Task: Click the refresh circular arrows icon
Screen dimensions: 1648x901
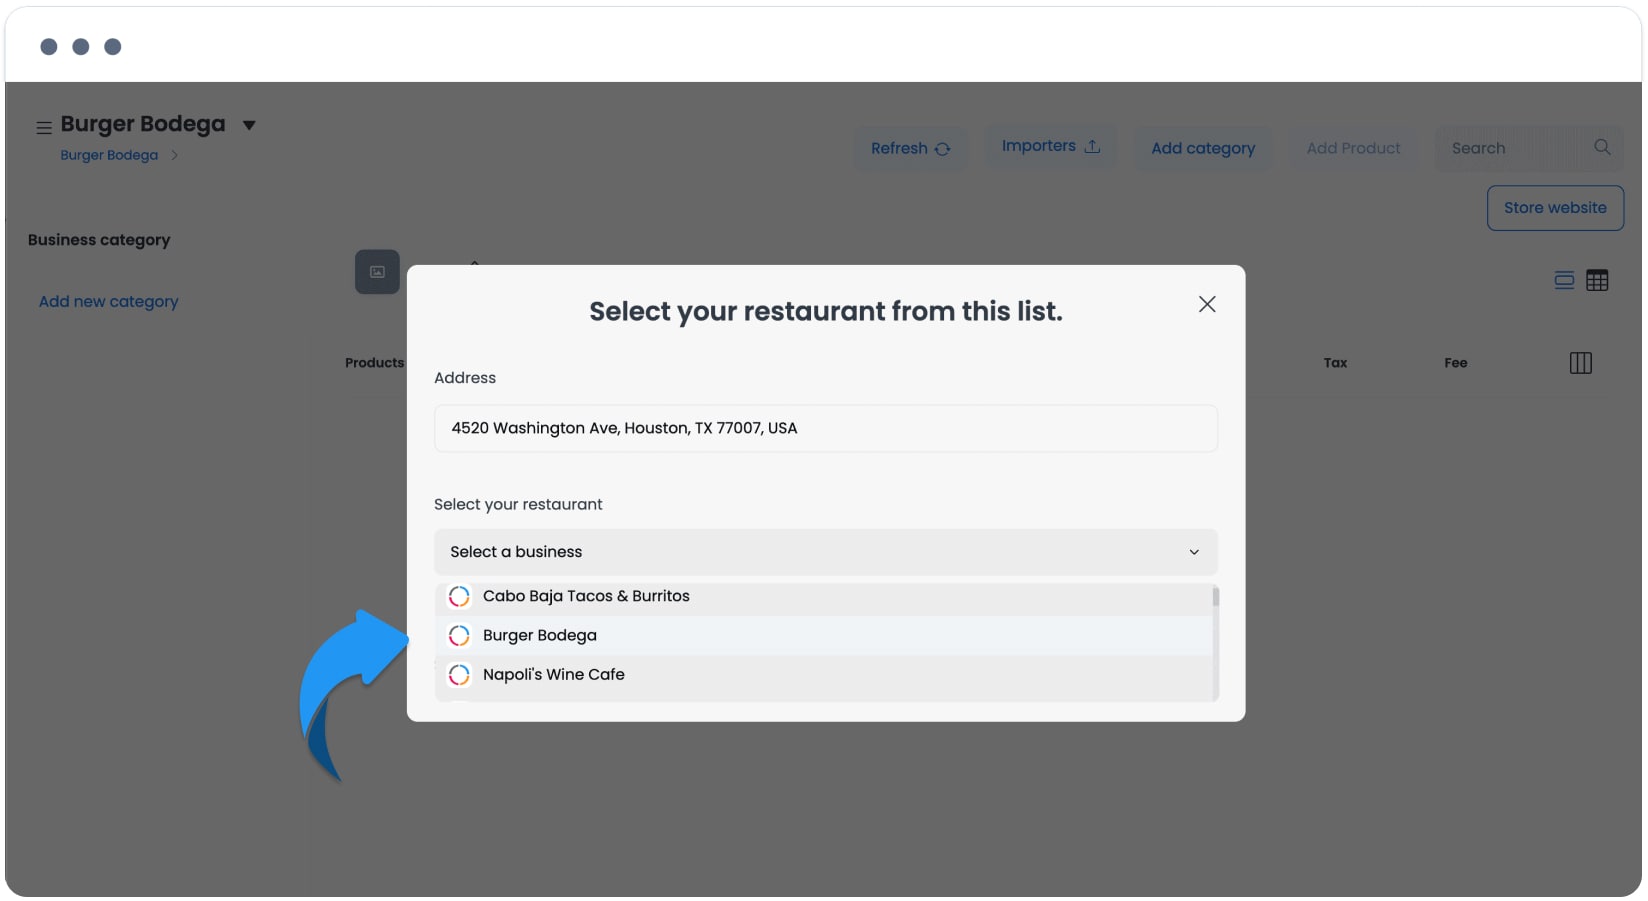Action: (x=942, y=149)
